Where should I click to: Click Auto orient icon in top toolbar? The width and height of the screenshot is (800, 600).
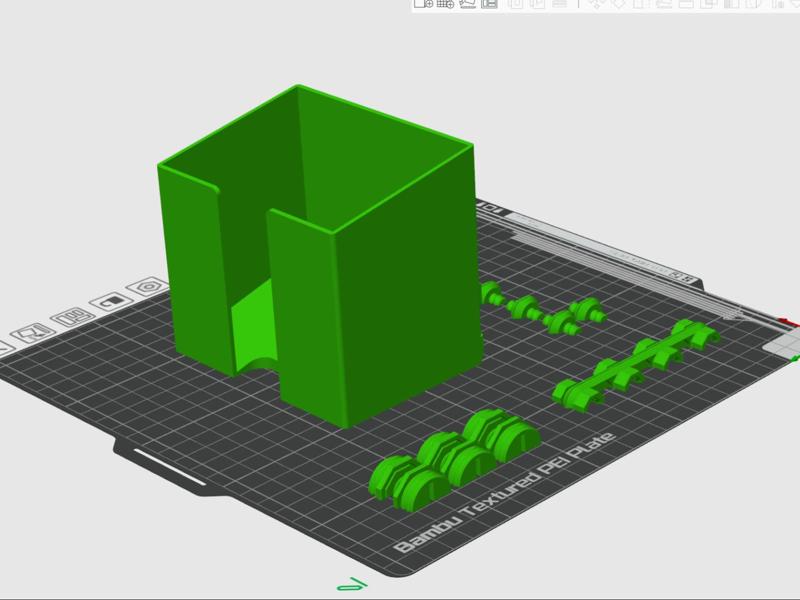pos(467,4)
